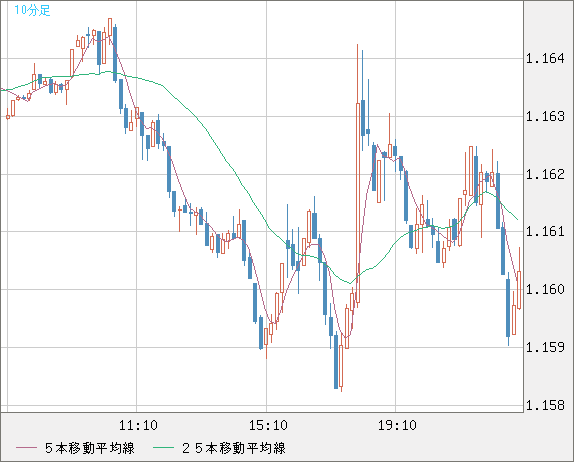Screen dimensions: 574x462
Task: Click the 10分足 timeframe label
Action: 32,10
